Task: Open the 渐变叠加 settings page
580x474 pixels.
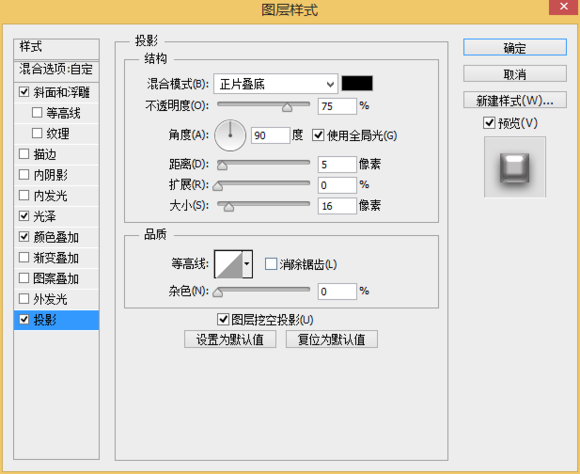Action: point(56,258)
